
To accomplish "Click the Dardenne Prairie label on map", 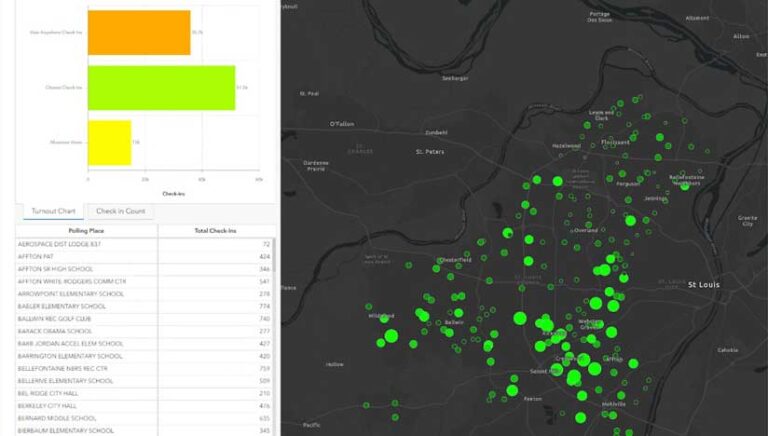I will (x=316, y=166).
